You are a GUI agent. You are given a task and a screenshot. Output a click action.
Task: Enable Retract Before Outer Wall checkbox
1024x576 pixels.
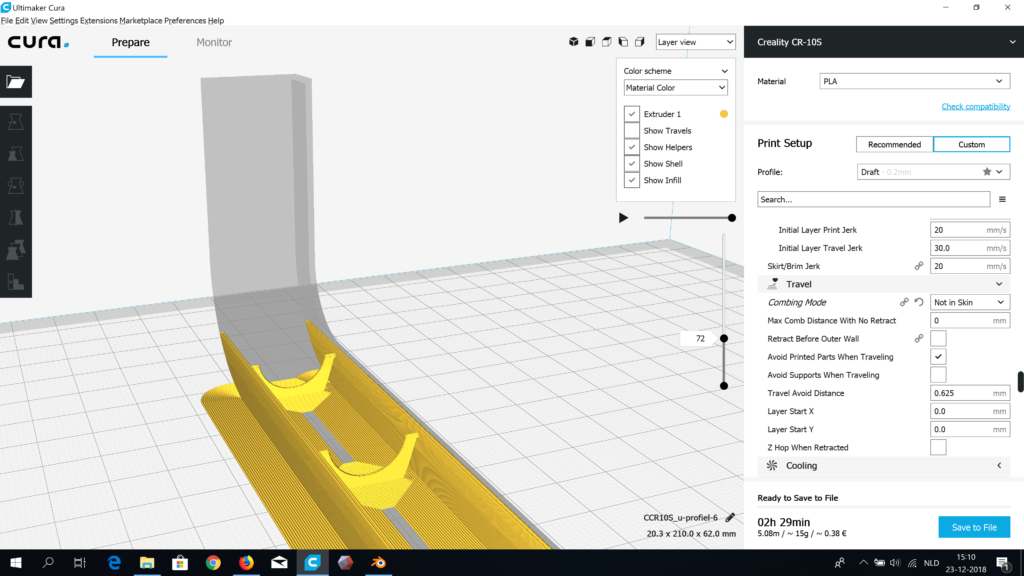tap(938, 338)
